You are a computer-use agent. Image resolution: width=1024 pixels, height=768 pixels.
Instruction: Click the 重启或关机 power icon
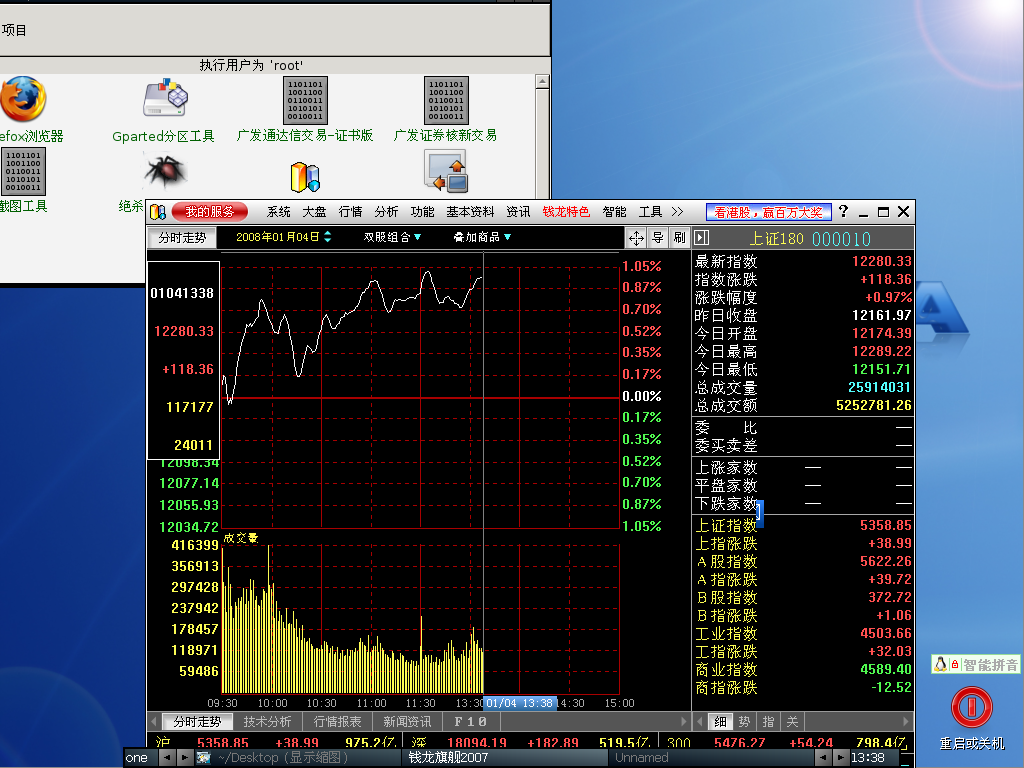[972, 707]
